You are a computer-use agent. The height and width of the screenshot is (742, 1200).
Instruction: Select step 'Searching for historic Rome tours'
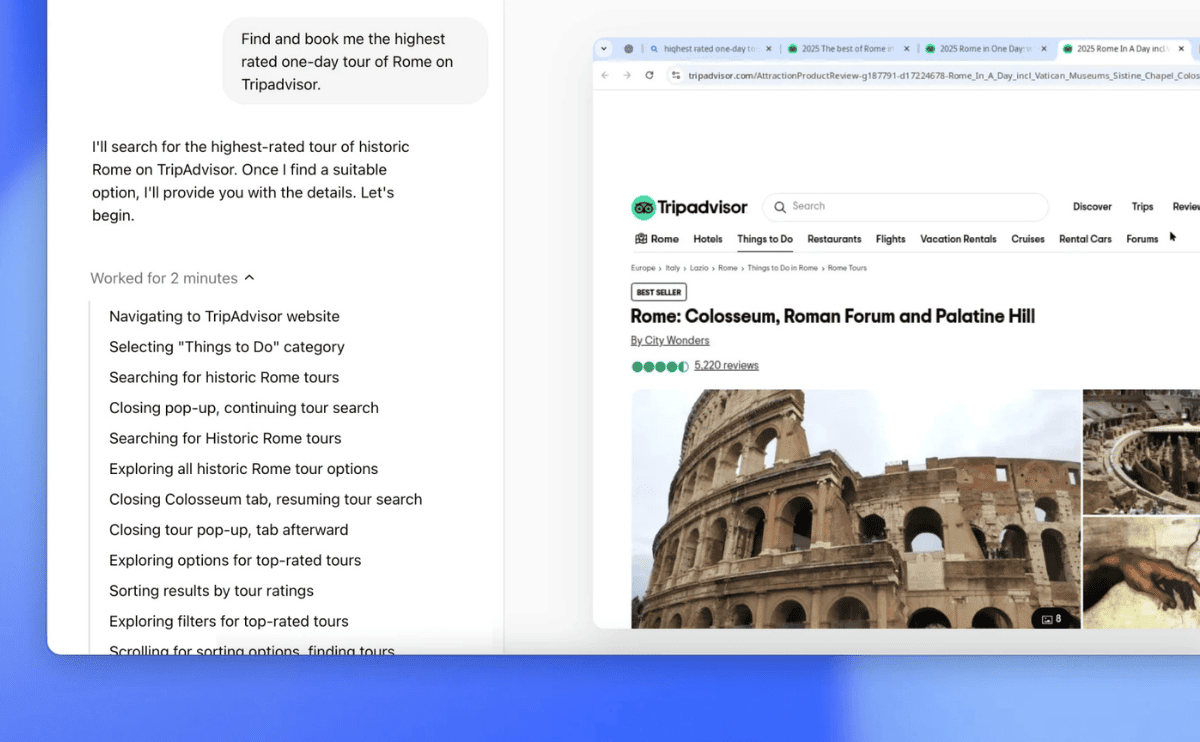pos(224,377)
